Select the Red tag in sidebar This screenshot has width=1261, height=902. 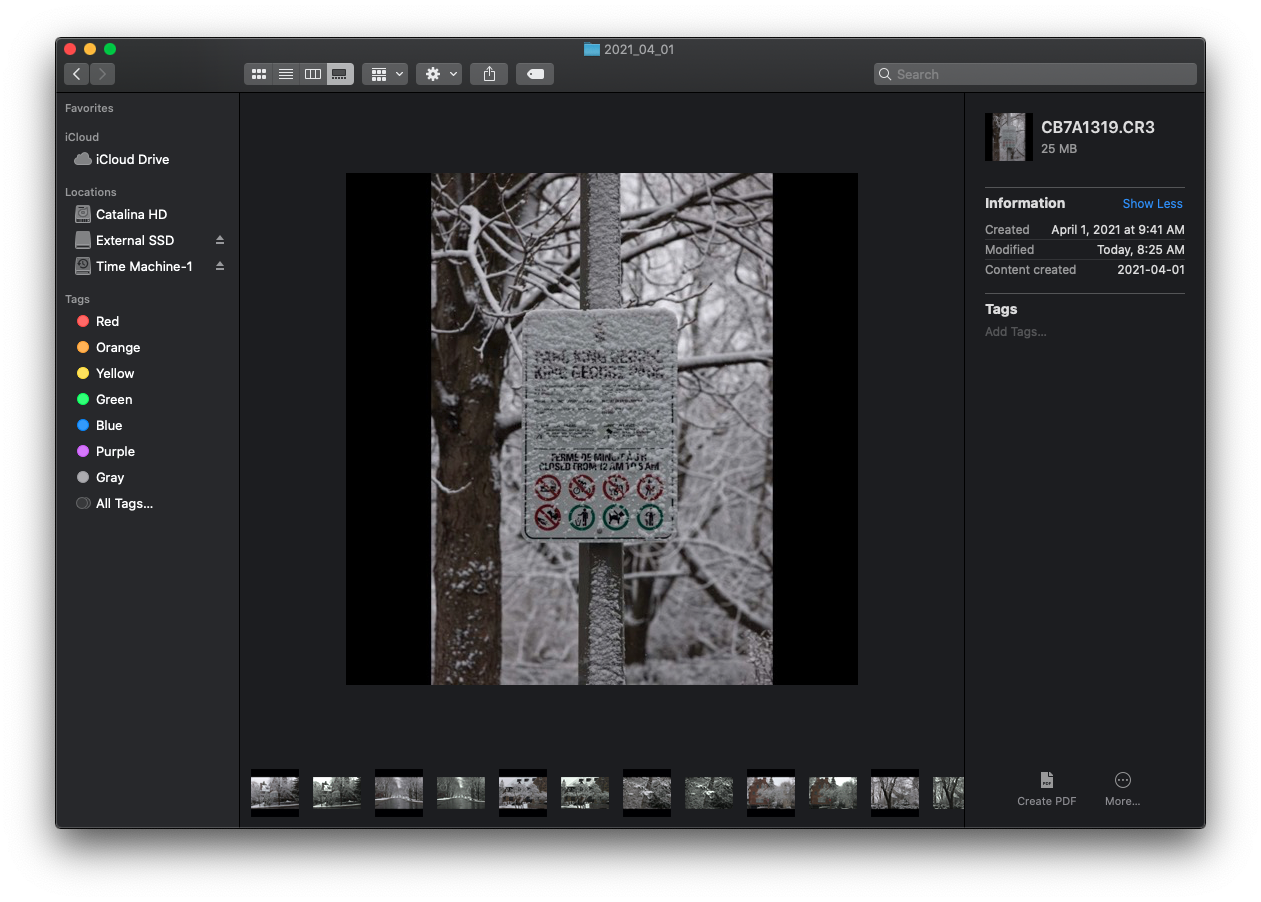(x=107, y=321)
